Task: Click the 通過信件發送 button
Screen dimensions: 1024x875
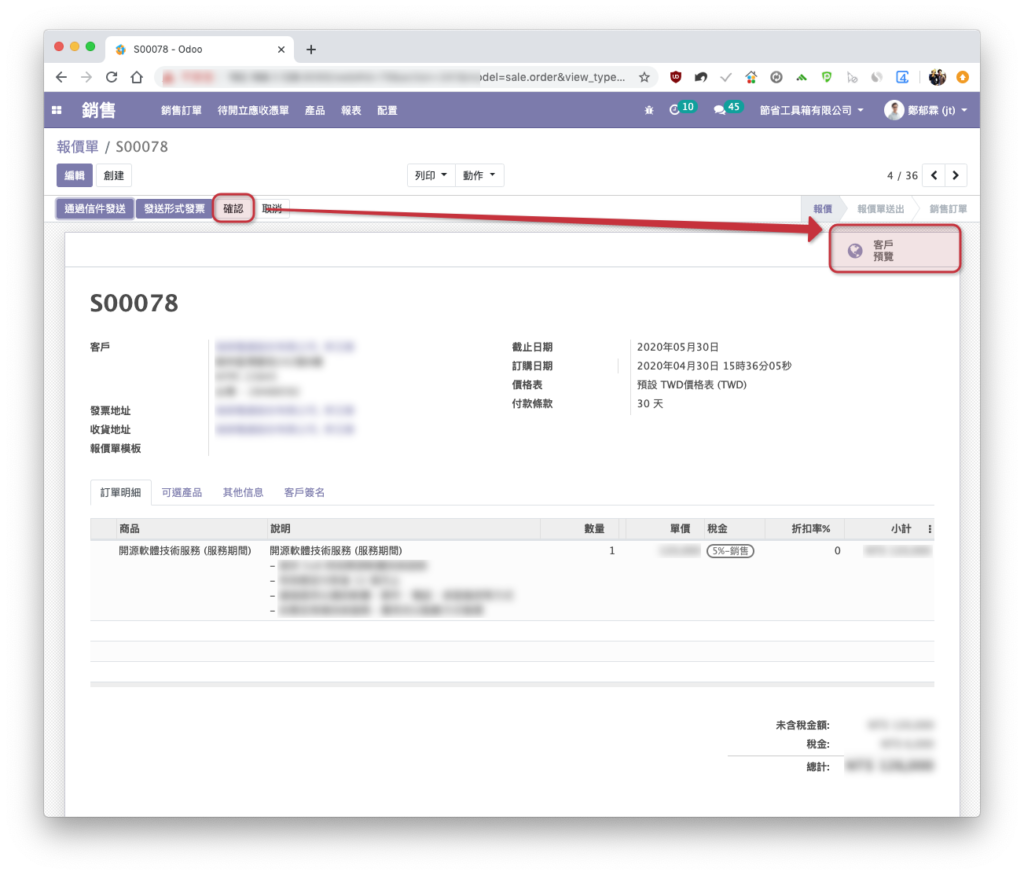Action: tap(95, 209)
